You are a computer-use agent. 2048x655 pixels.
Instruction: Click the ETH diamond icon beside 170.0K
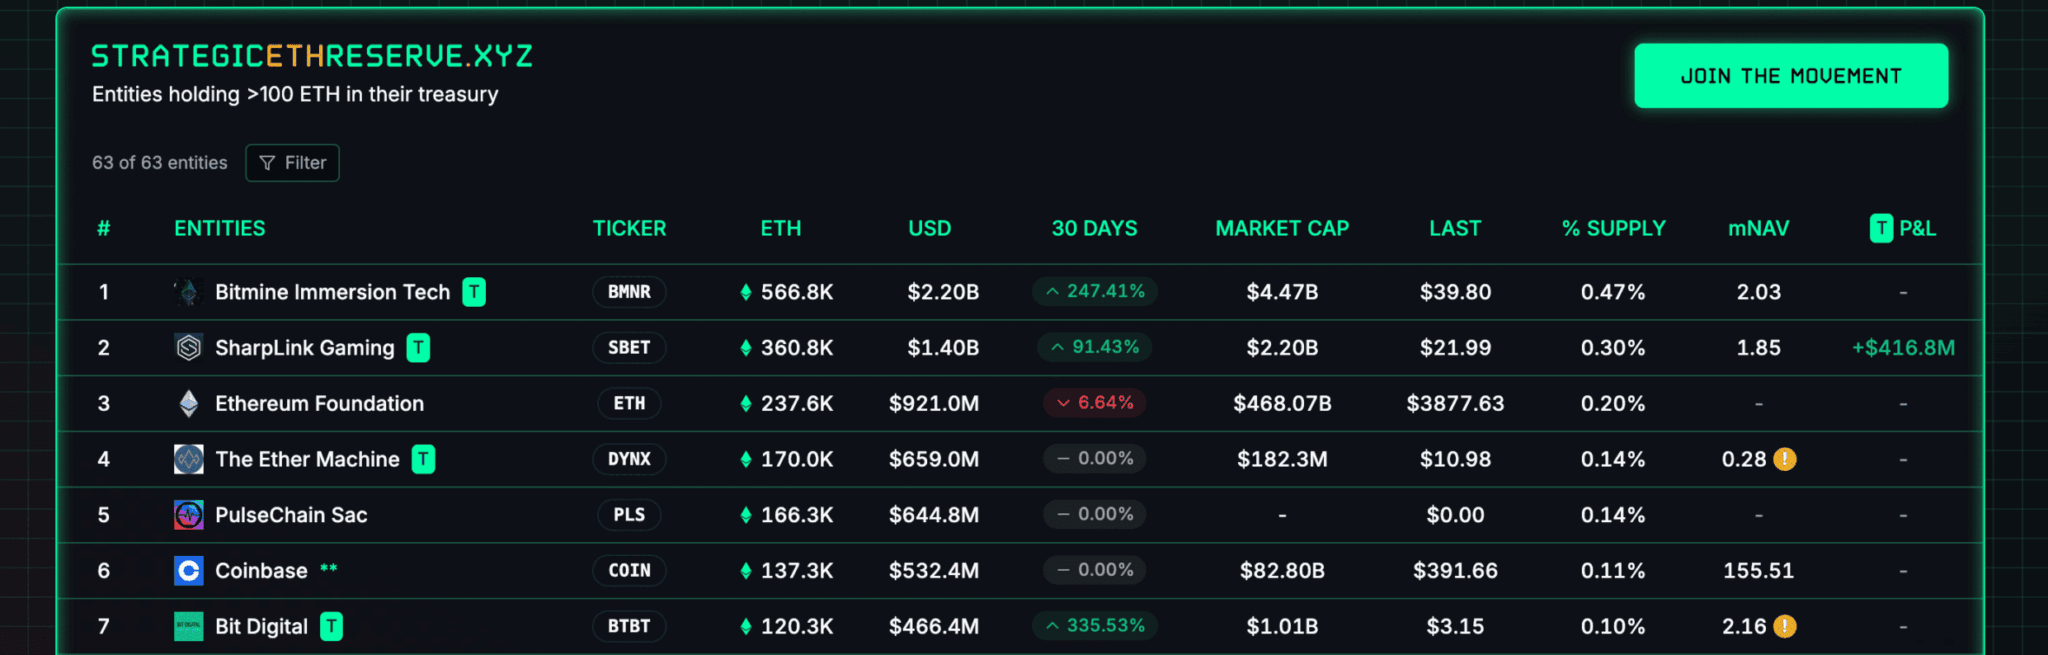[x=746, y=459]
